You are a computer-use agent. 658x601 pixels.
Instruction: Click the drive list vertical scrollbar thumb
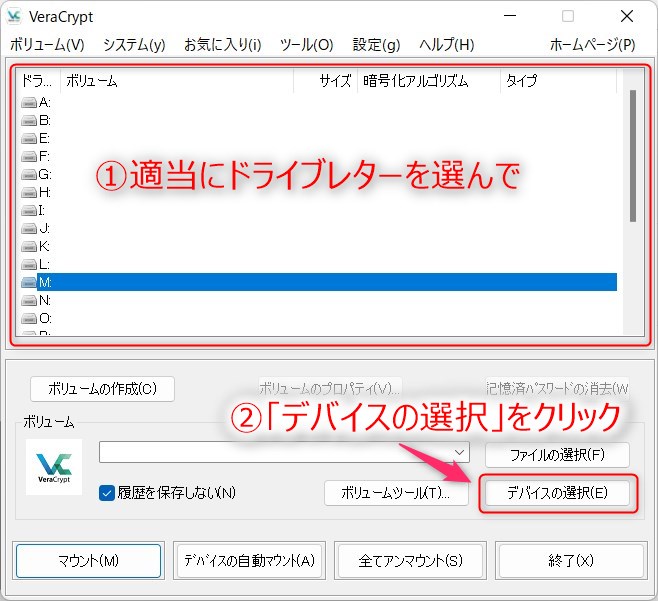pos(633,156)
